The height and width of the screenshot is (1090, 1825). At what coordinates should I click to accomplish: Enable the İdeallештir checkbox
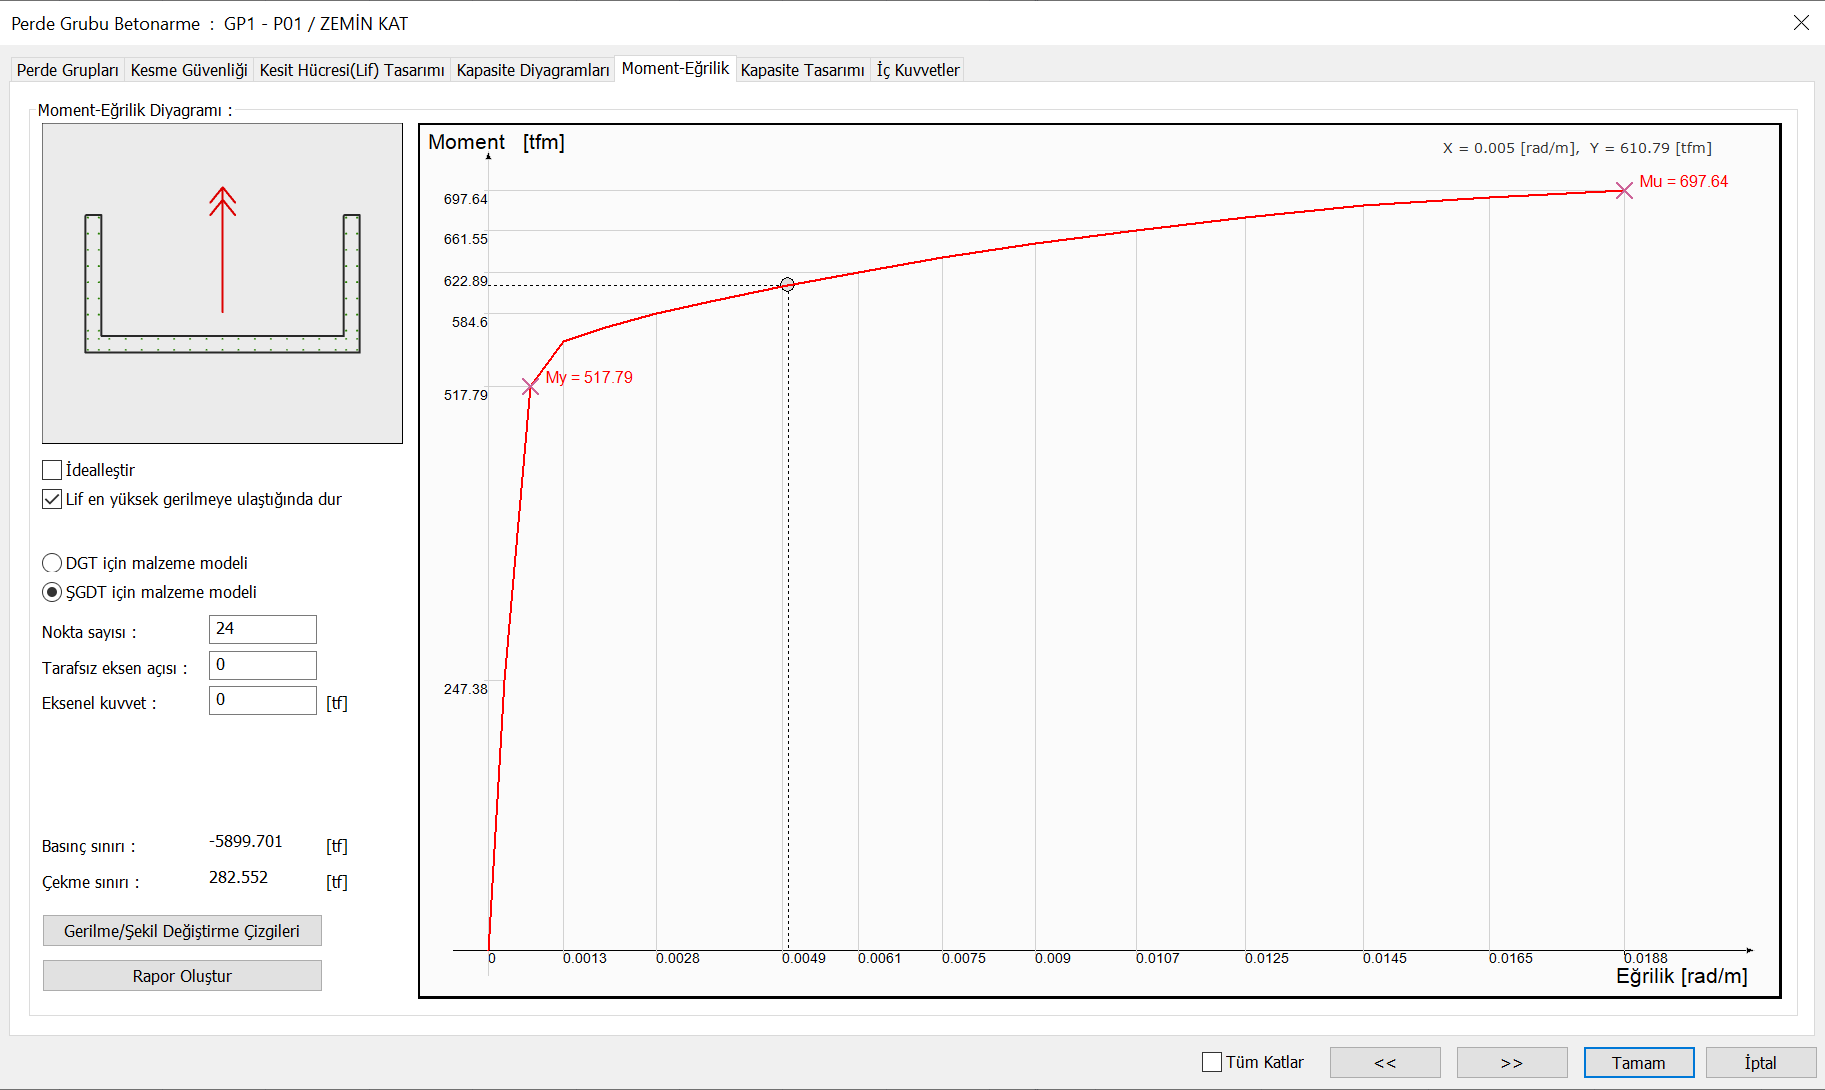(x=52, y=470)
